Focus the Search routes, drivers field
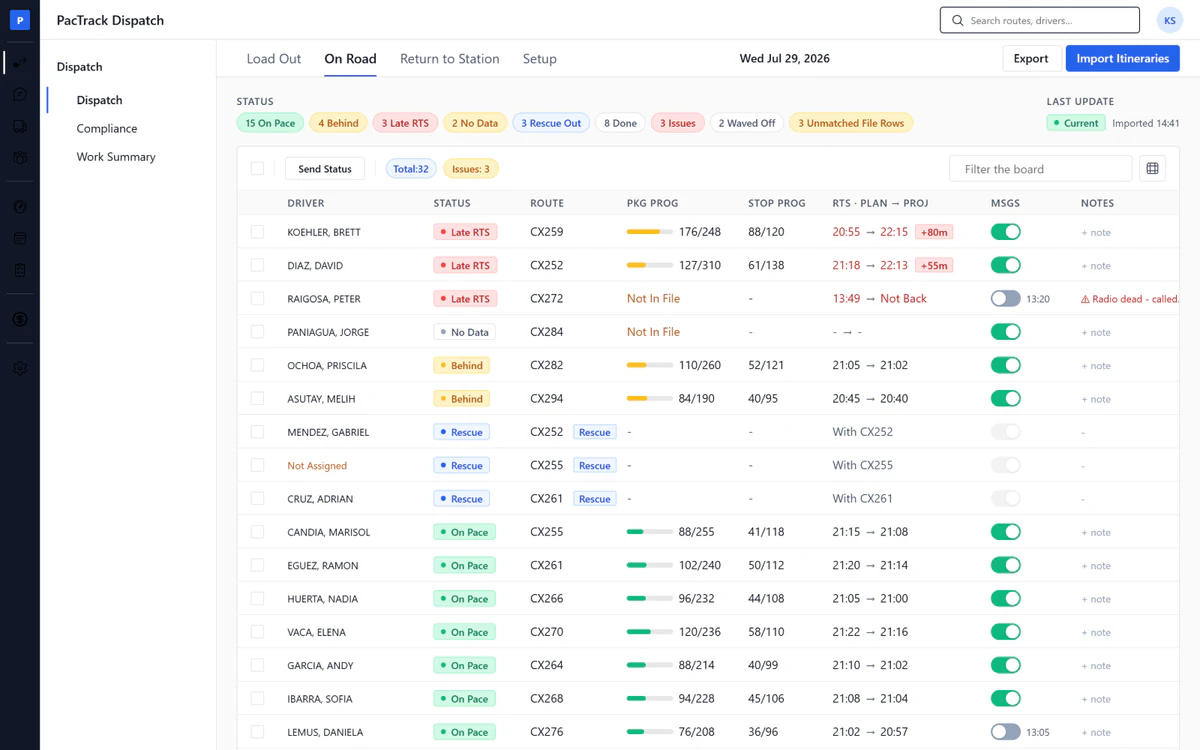The image size is (1200, 750). [x=1040, y=20]
